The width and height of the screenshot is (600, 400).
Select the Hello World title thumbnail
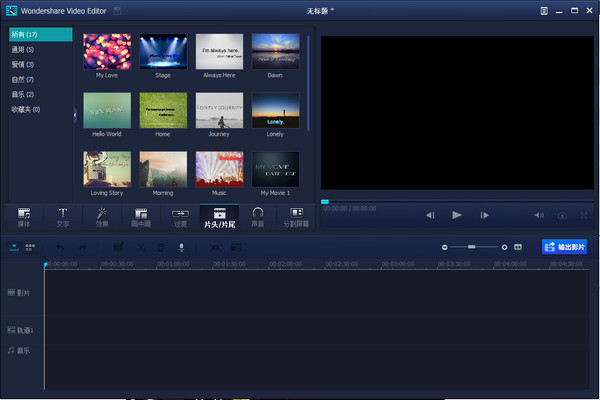click(107, 112)
